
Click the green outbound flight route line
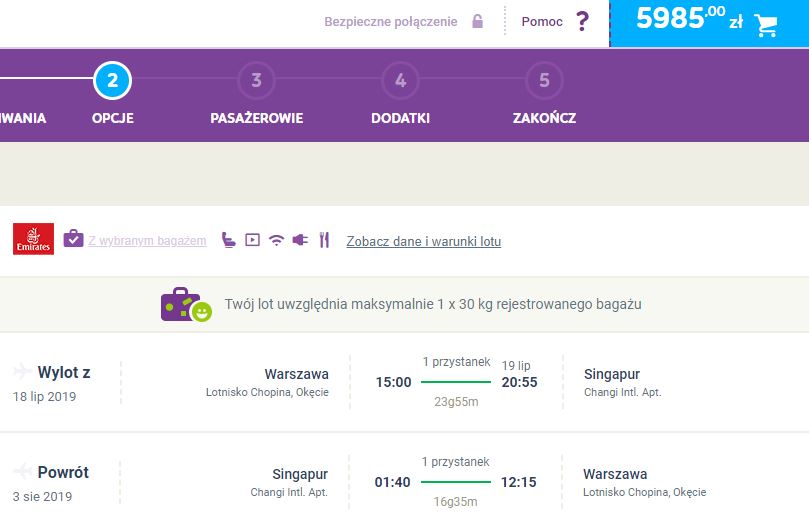[x=456, y=382]
